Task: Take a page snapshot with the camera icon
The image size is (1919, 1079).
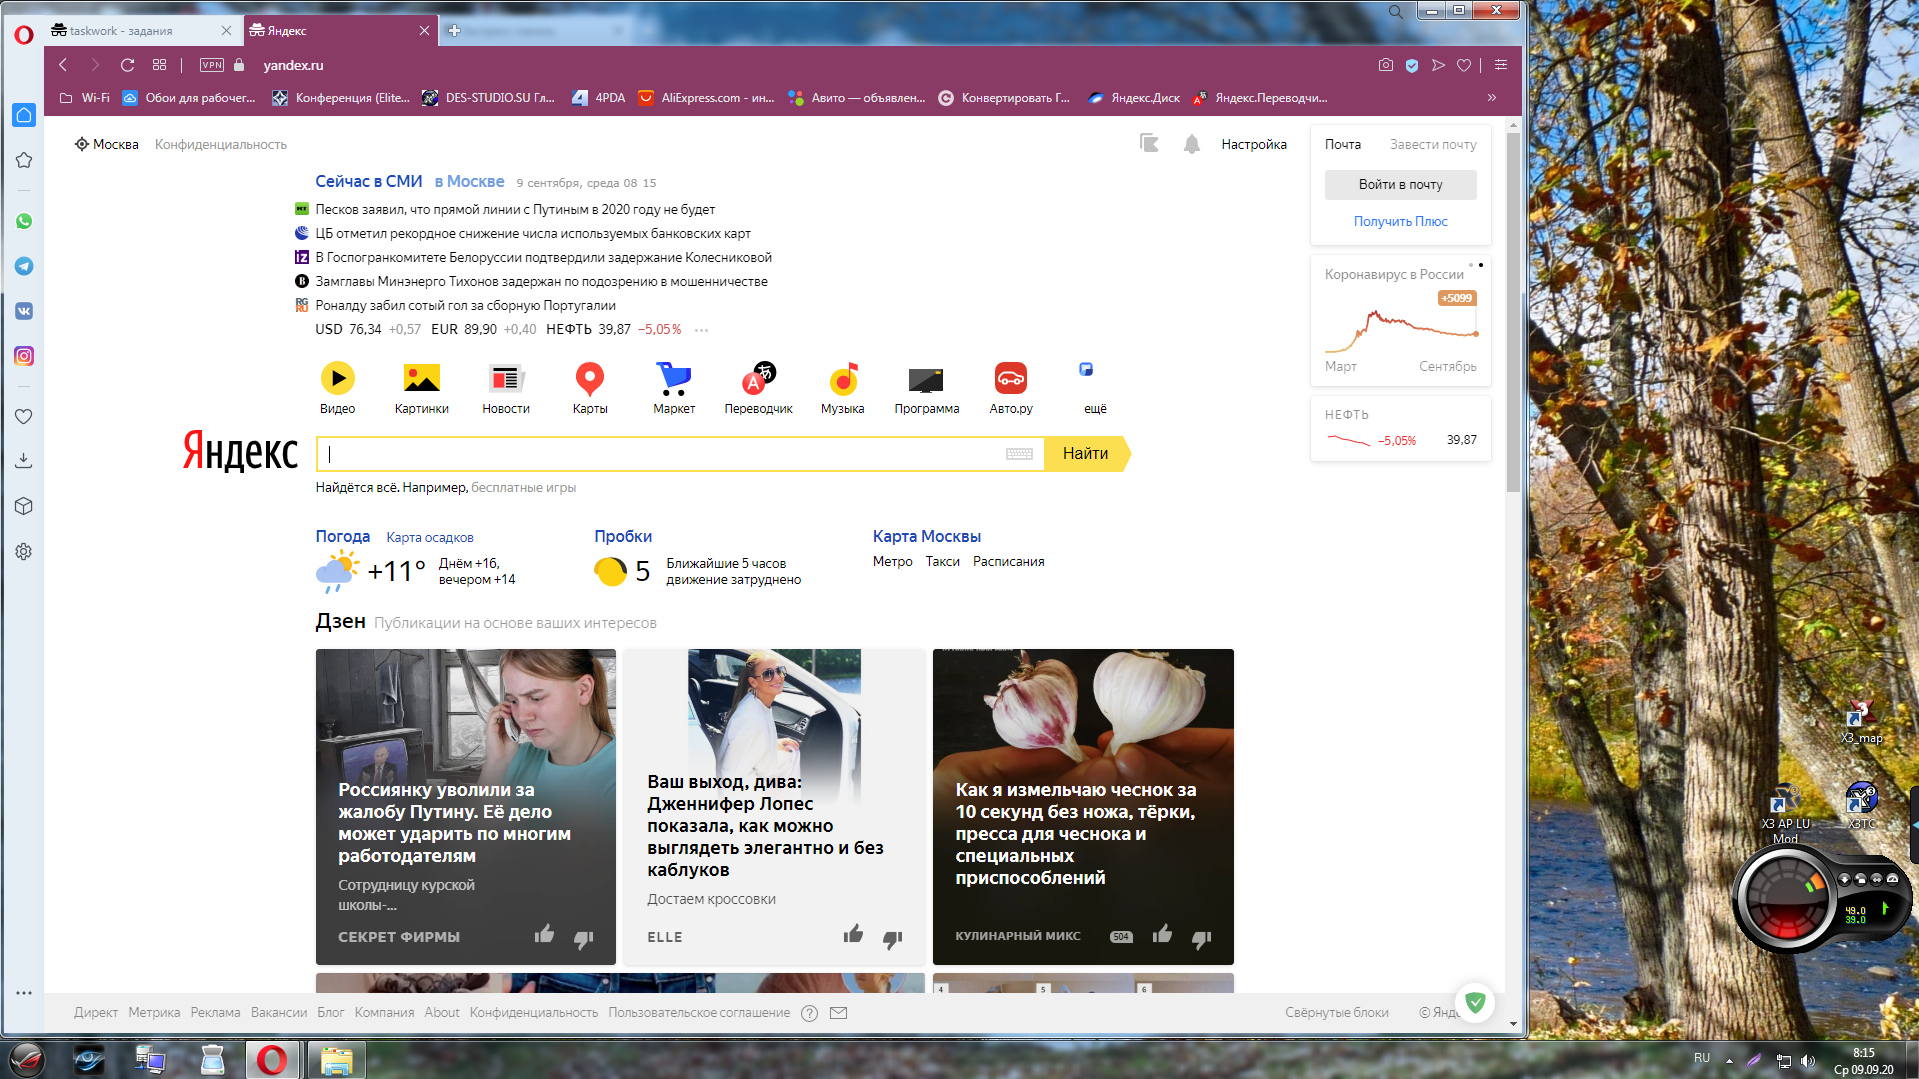Action: point(1385,65)
